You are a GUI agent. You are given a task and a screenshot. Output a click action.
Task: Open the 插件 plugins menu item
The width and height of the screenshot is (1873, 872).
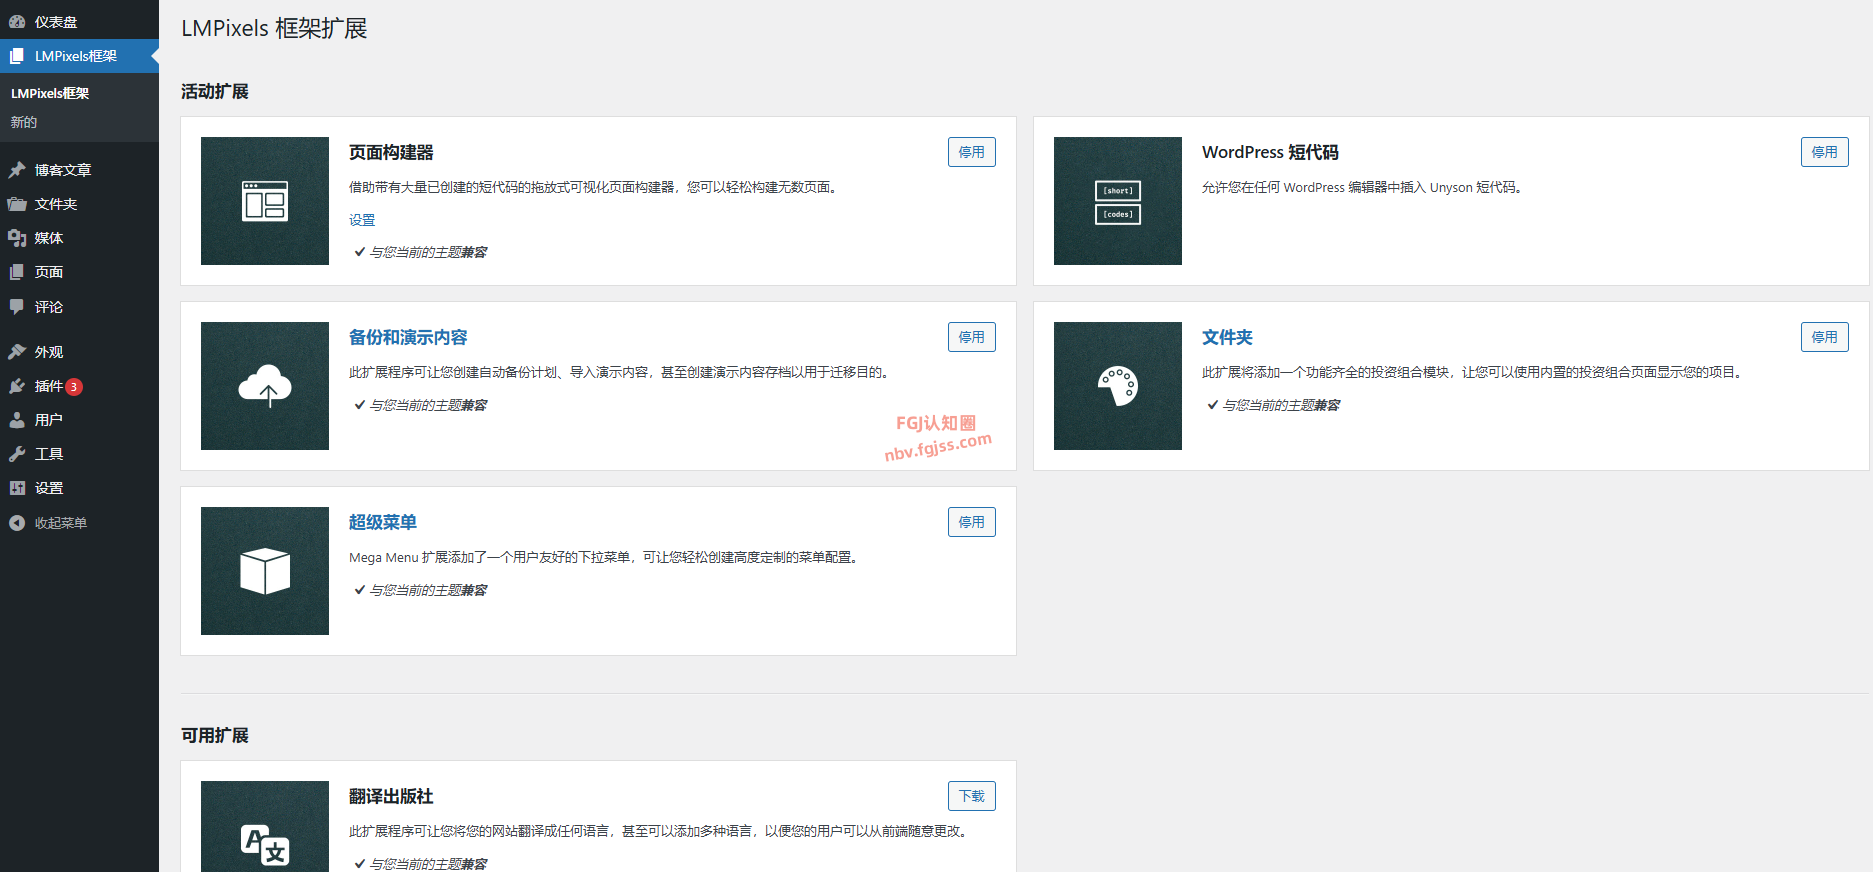(x=49, y=386)
